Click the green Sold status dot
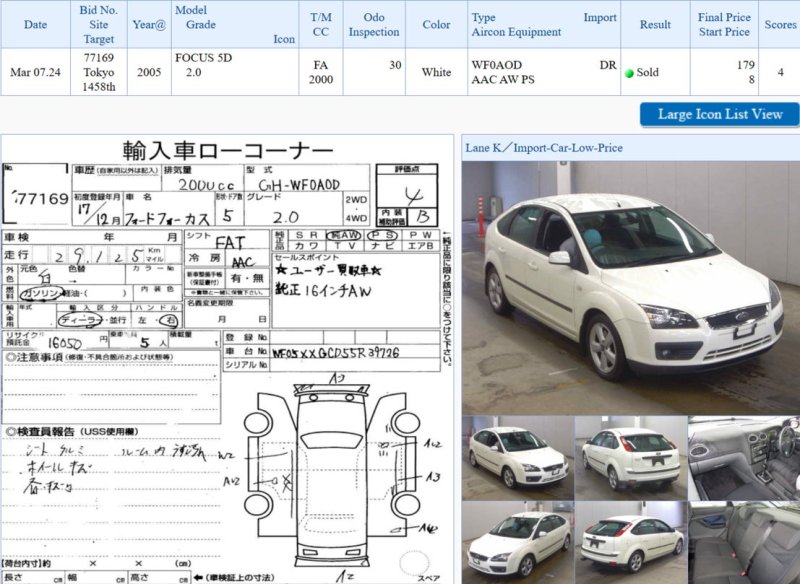Image resolution: width=800 pixels, height=584 pixels. click(x=629, y=73)
